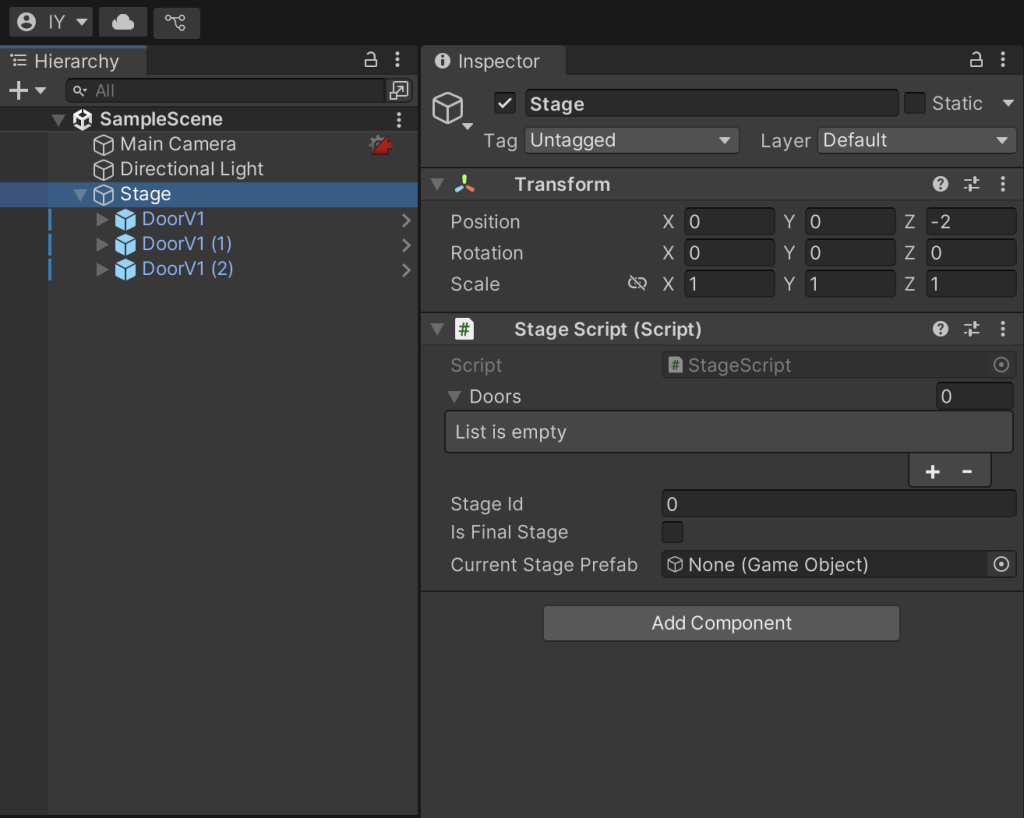This screenshot has height=818, width=1024.
Task: Open Hierarchy panel more options menu
Action: 398,61
